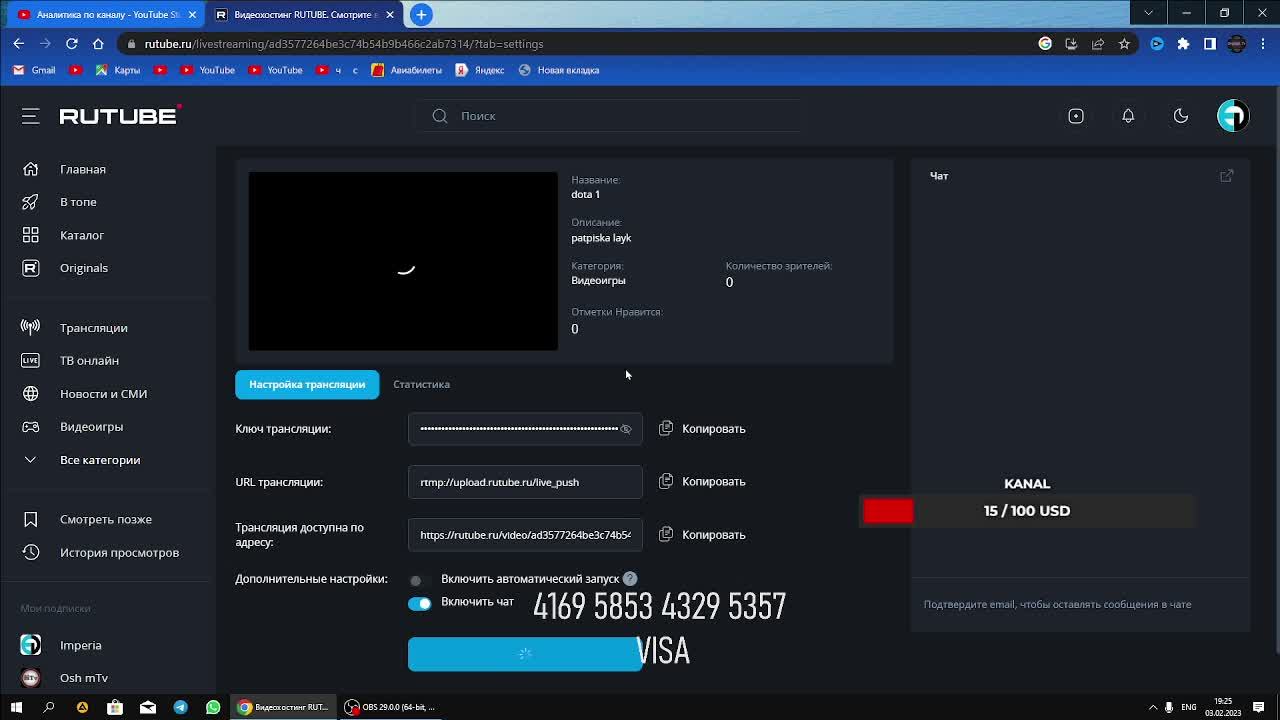Open the RUTUBE profile avatar menu
This screenshot has width=1280, height=720.
(x=1233, y=115)
